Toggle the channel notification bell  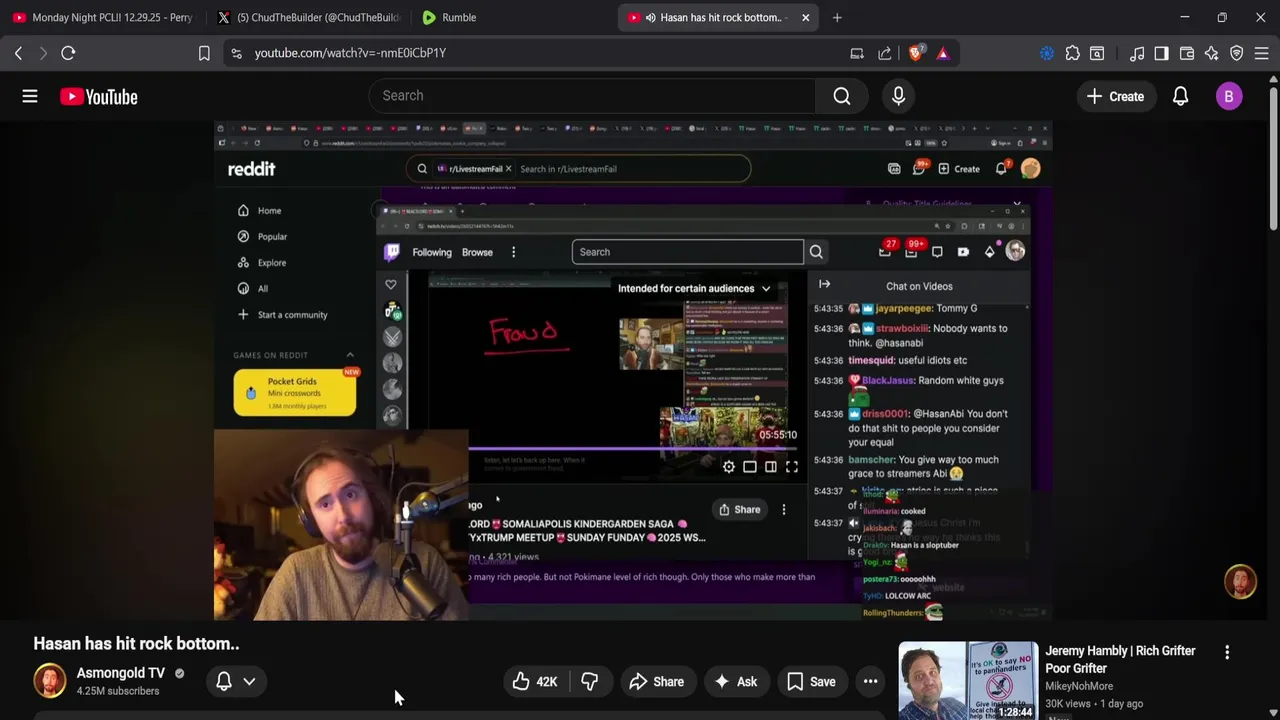(224, 682)
